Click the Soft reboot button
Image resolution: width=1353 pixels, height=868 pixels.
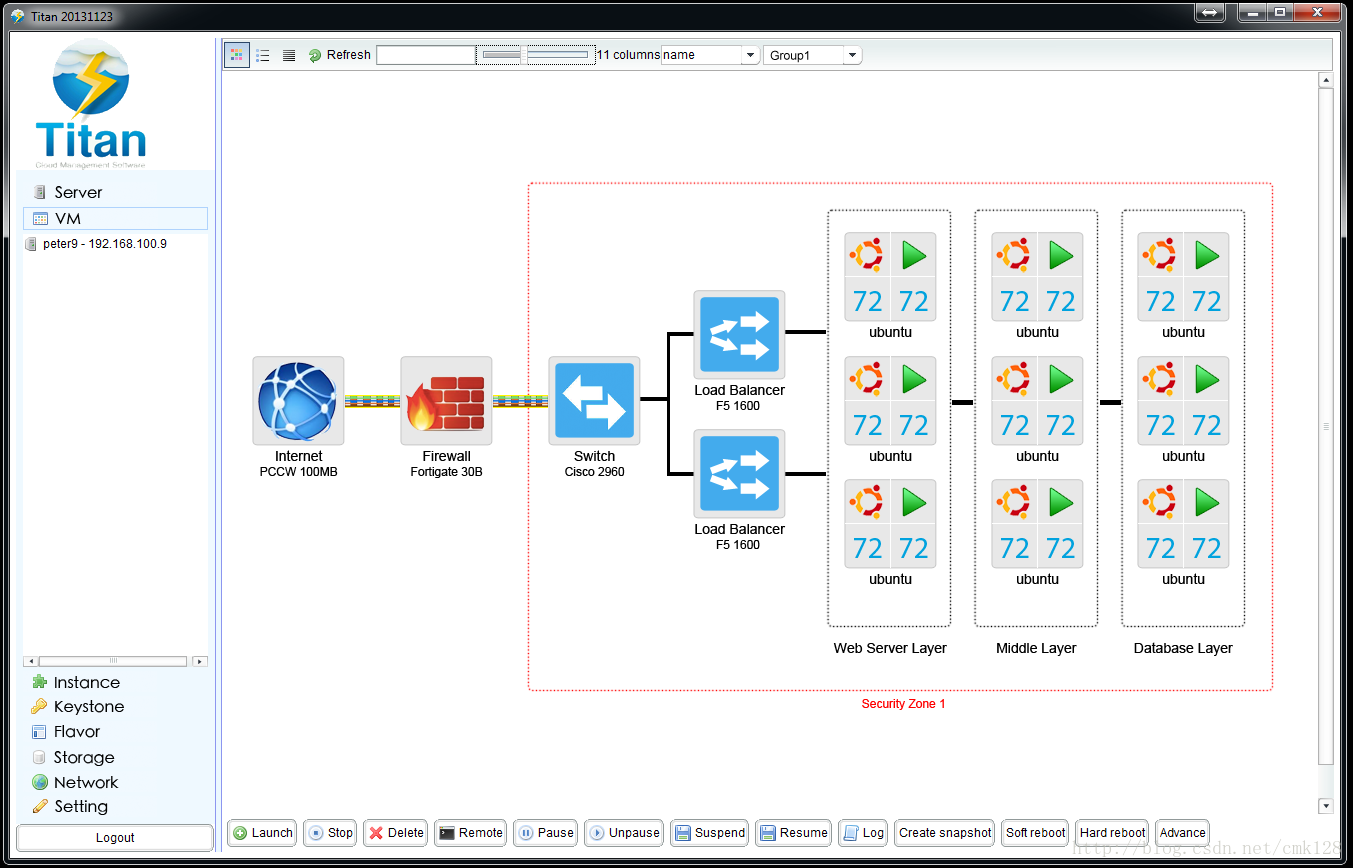point(1035,833)
